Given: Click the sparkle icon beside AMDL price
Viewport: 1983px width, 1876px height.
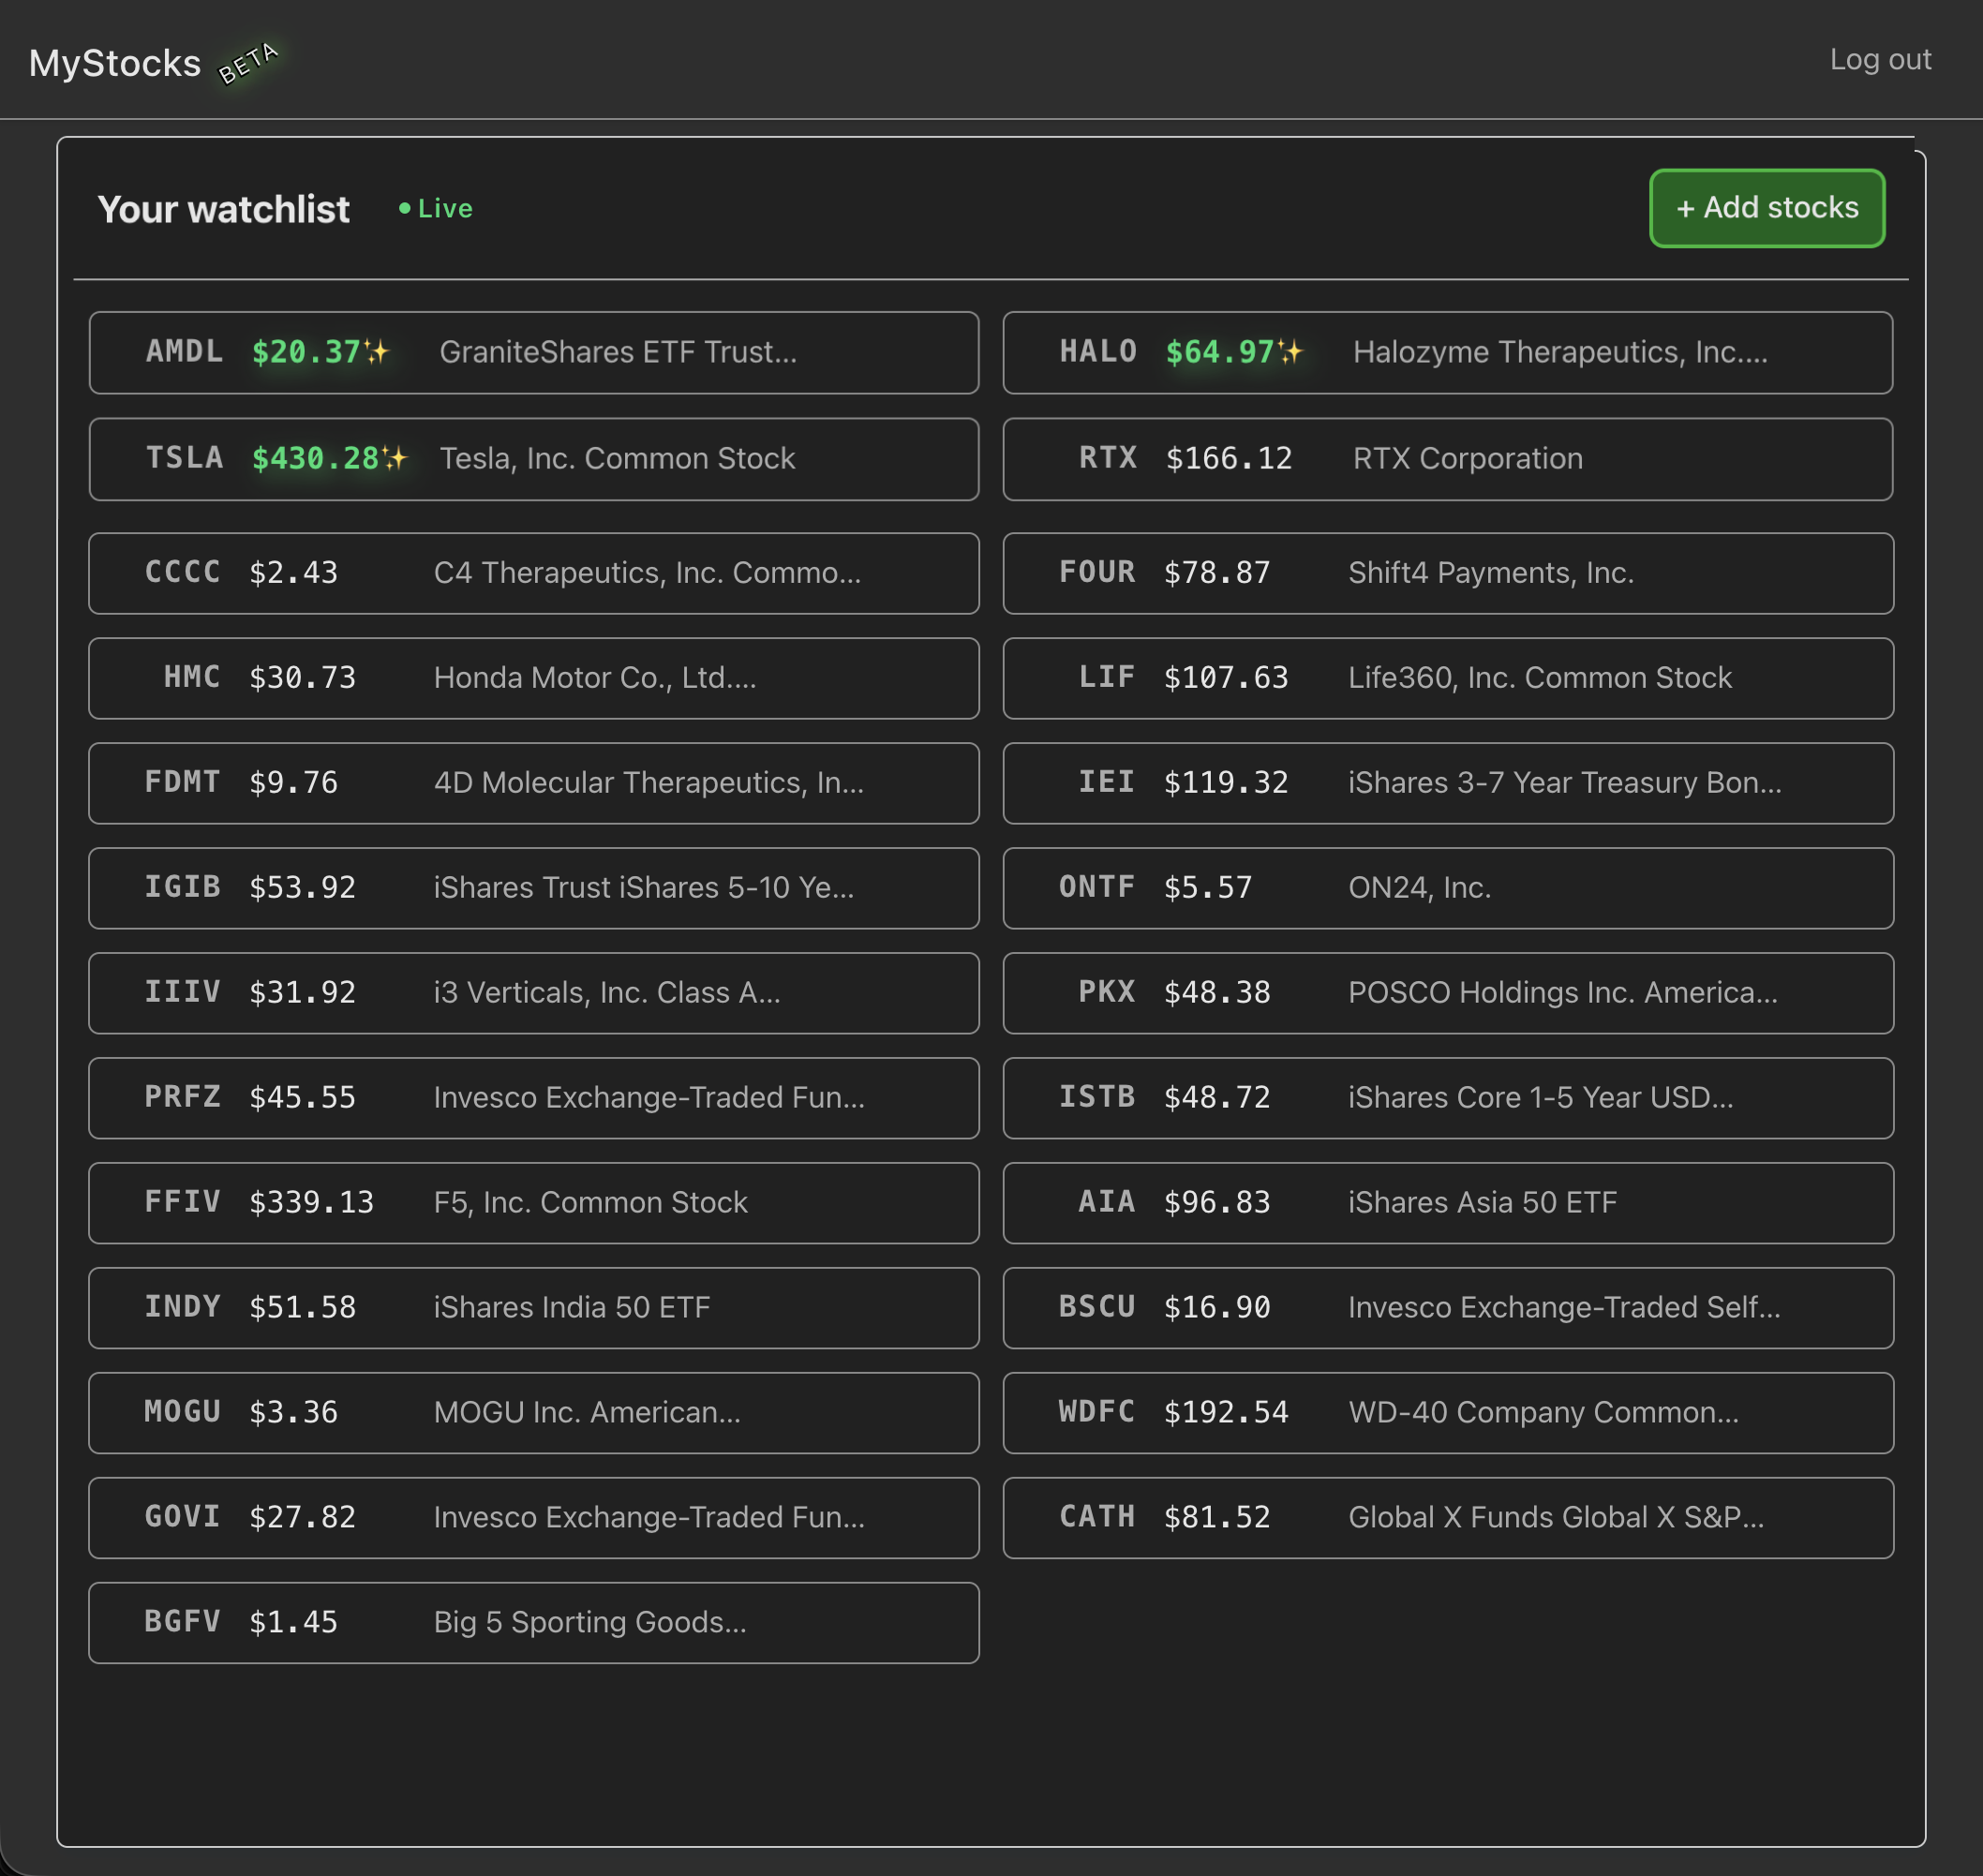Looking at the screenshot, I should (377, 352).
